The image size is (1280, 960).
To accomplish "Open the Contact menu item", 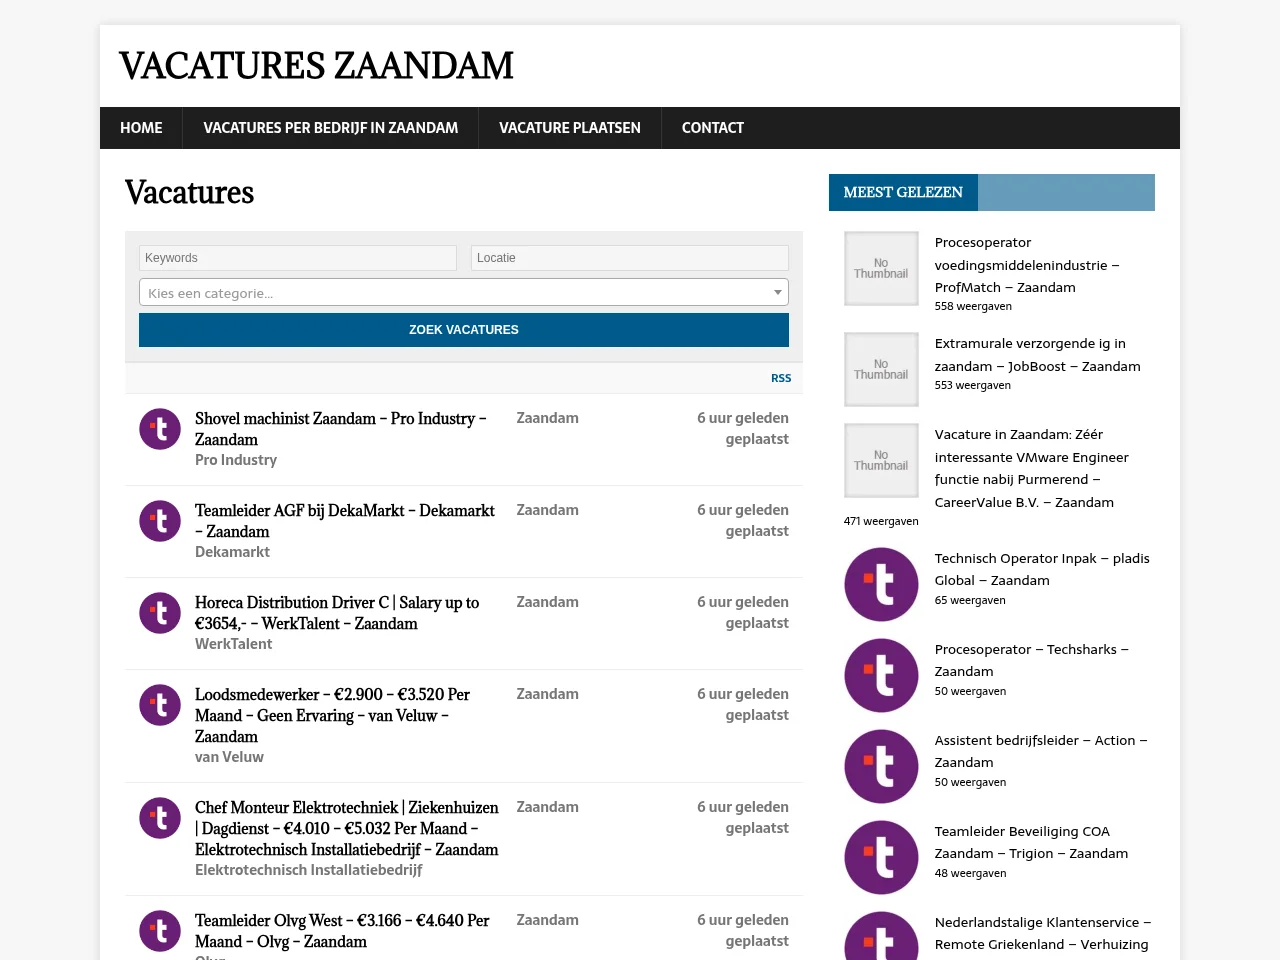I will click(x=713, y=128).
